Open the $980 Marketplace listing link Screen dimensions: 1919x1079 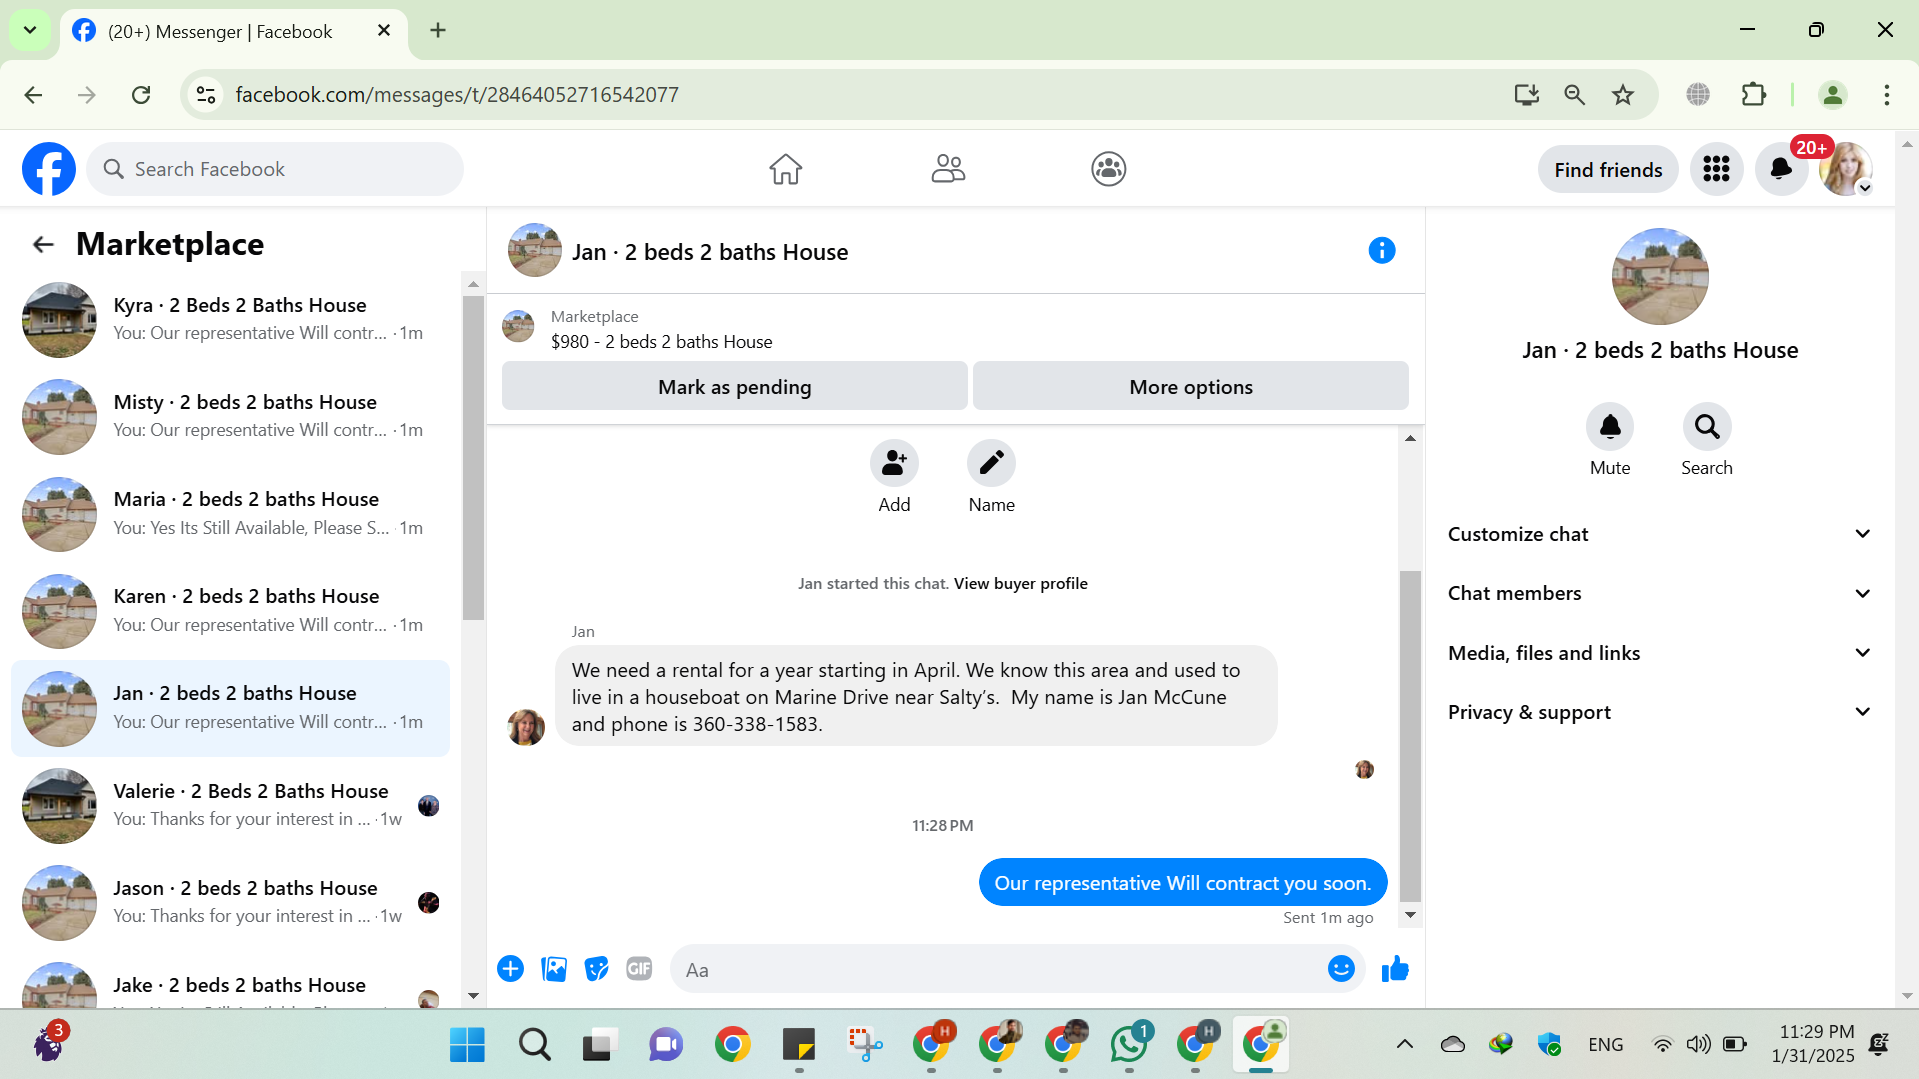661,341
